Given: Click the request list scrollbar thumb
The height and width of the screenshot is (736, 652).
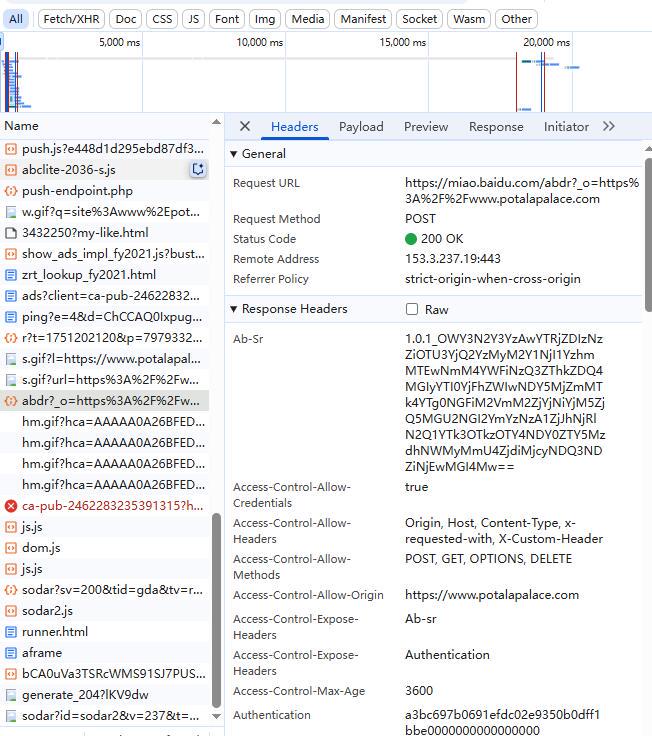Looking at the screenshot, I should (216, 610).
